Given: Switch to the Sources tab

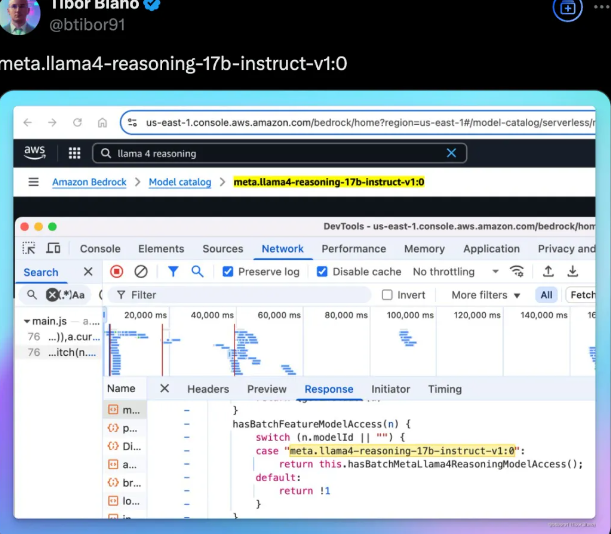Looking at the screenshot, I should 223,249.
